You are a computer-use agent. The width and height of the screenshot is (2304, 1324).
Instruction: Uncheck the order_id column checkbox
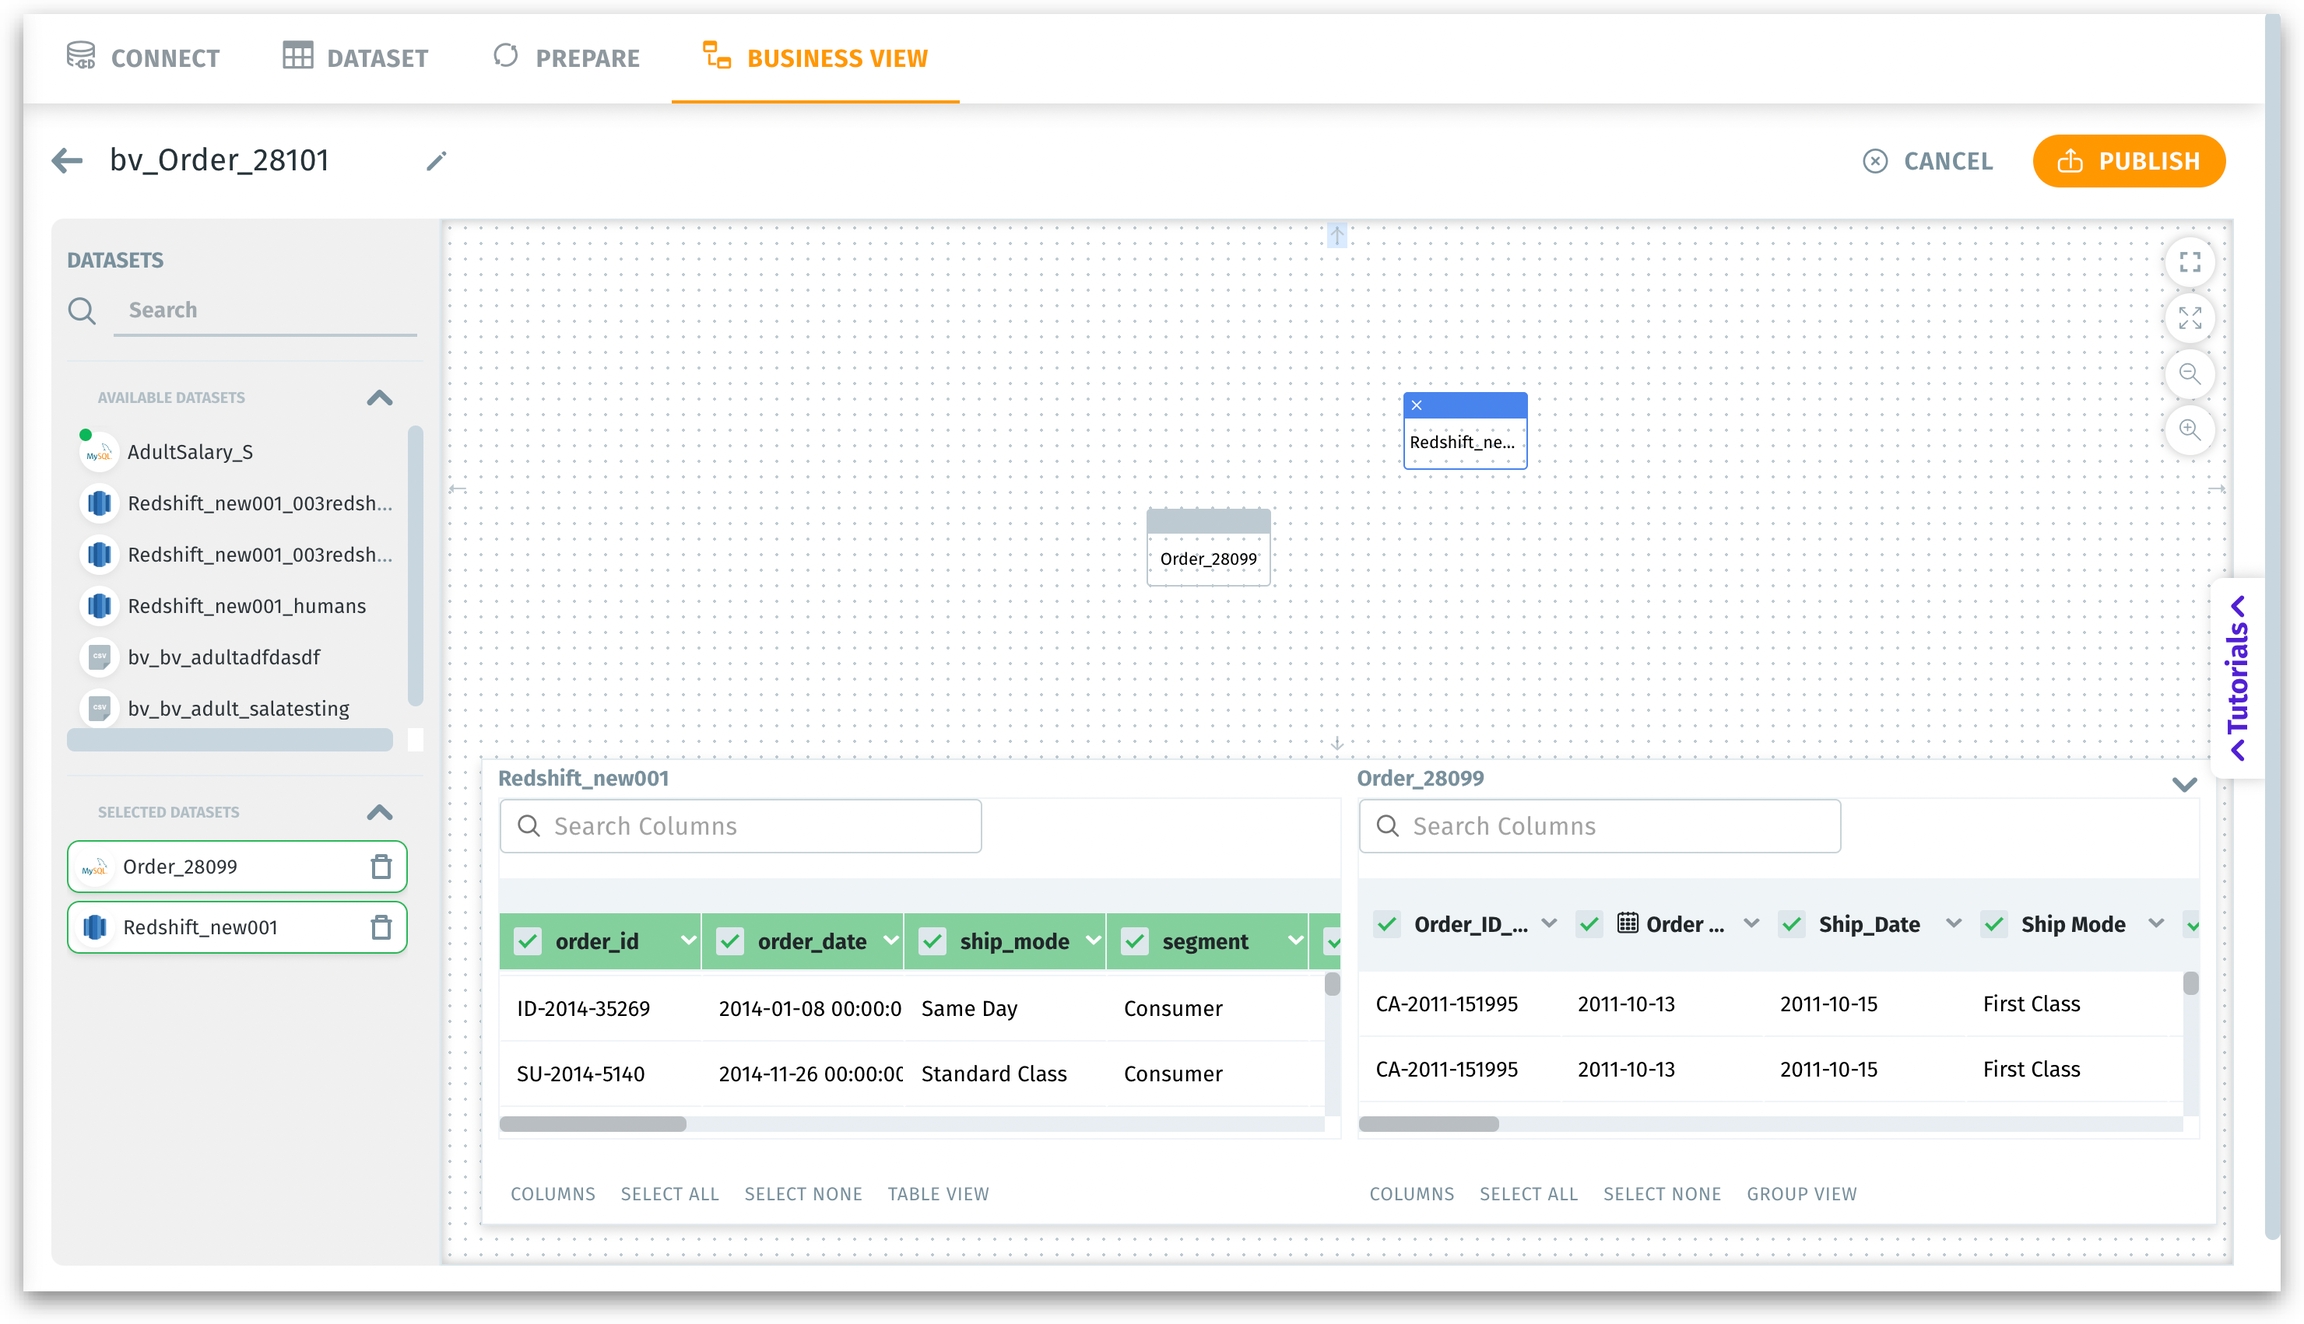coord(528,941)
